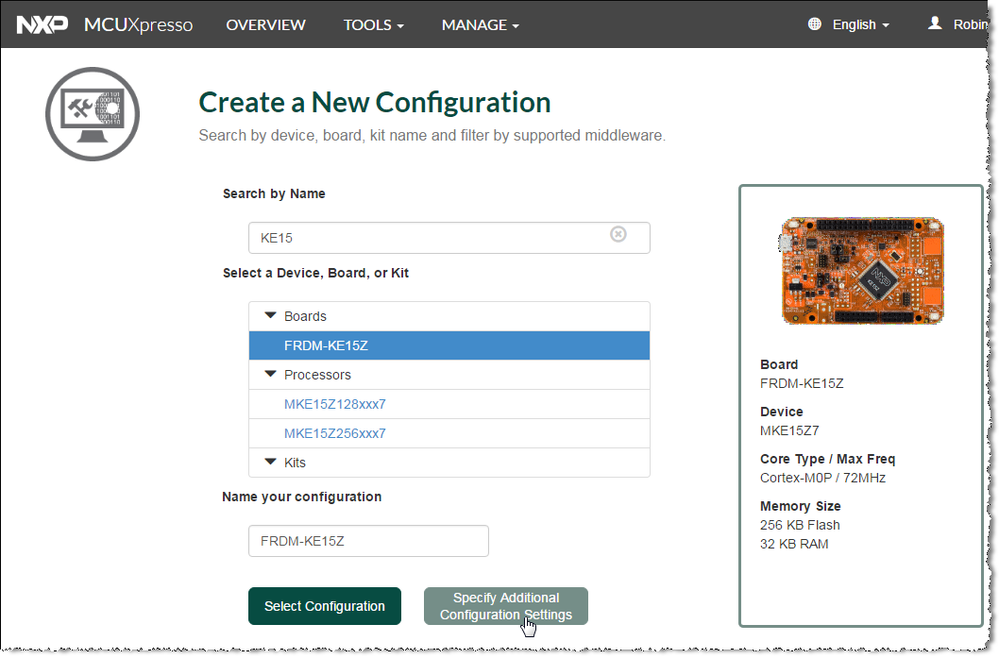This screenshot has height=656, width=999.
Task: Select the FRDM-KE15Z board entry
Action: 327,345
